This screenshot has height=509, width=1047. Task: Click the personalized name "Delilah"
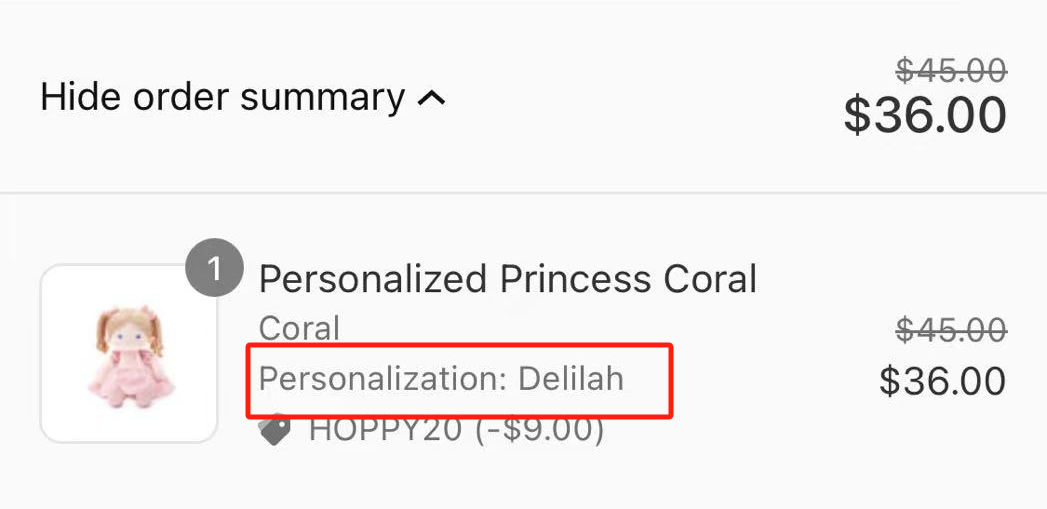point(570,379)
